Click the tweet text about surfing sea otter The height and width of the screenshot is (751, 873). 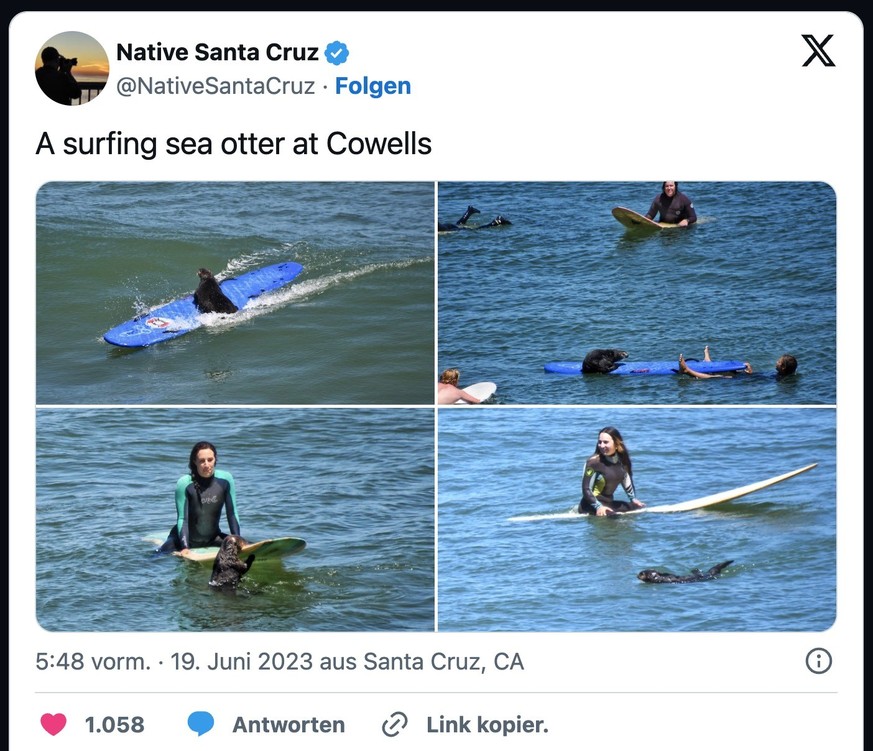click(x=233, y=144)
